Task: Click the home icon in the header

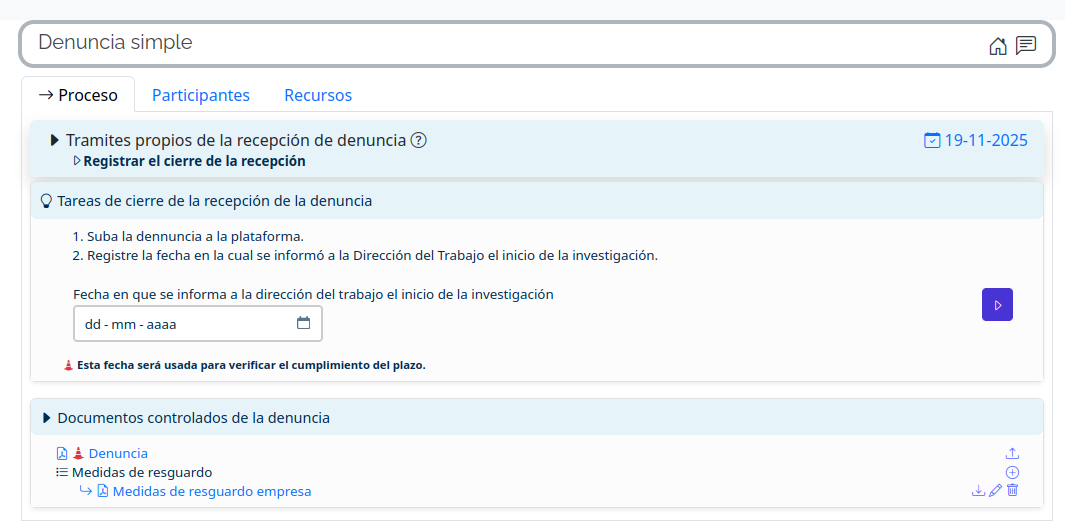Action: [x=997, y=45]
